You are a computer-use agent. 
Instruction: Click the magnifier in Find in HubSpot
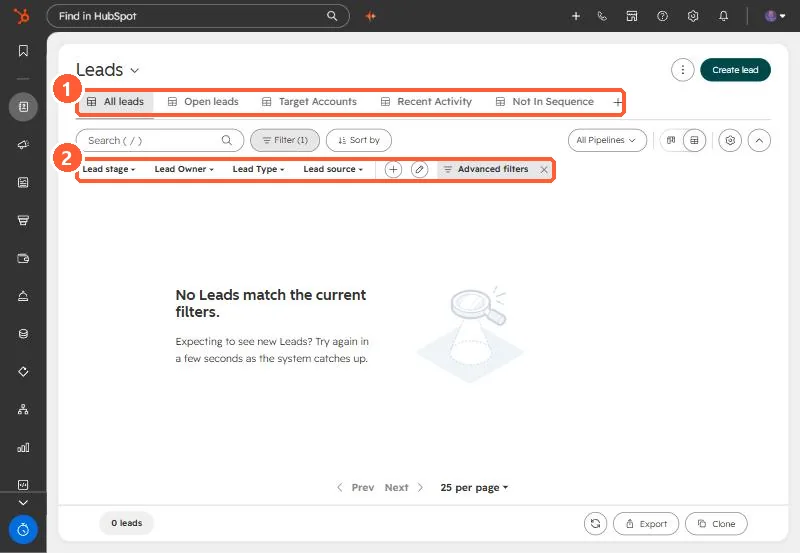[332, 16]
